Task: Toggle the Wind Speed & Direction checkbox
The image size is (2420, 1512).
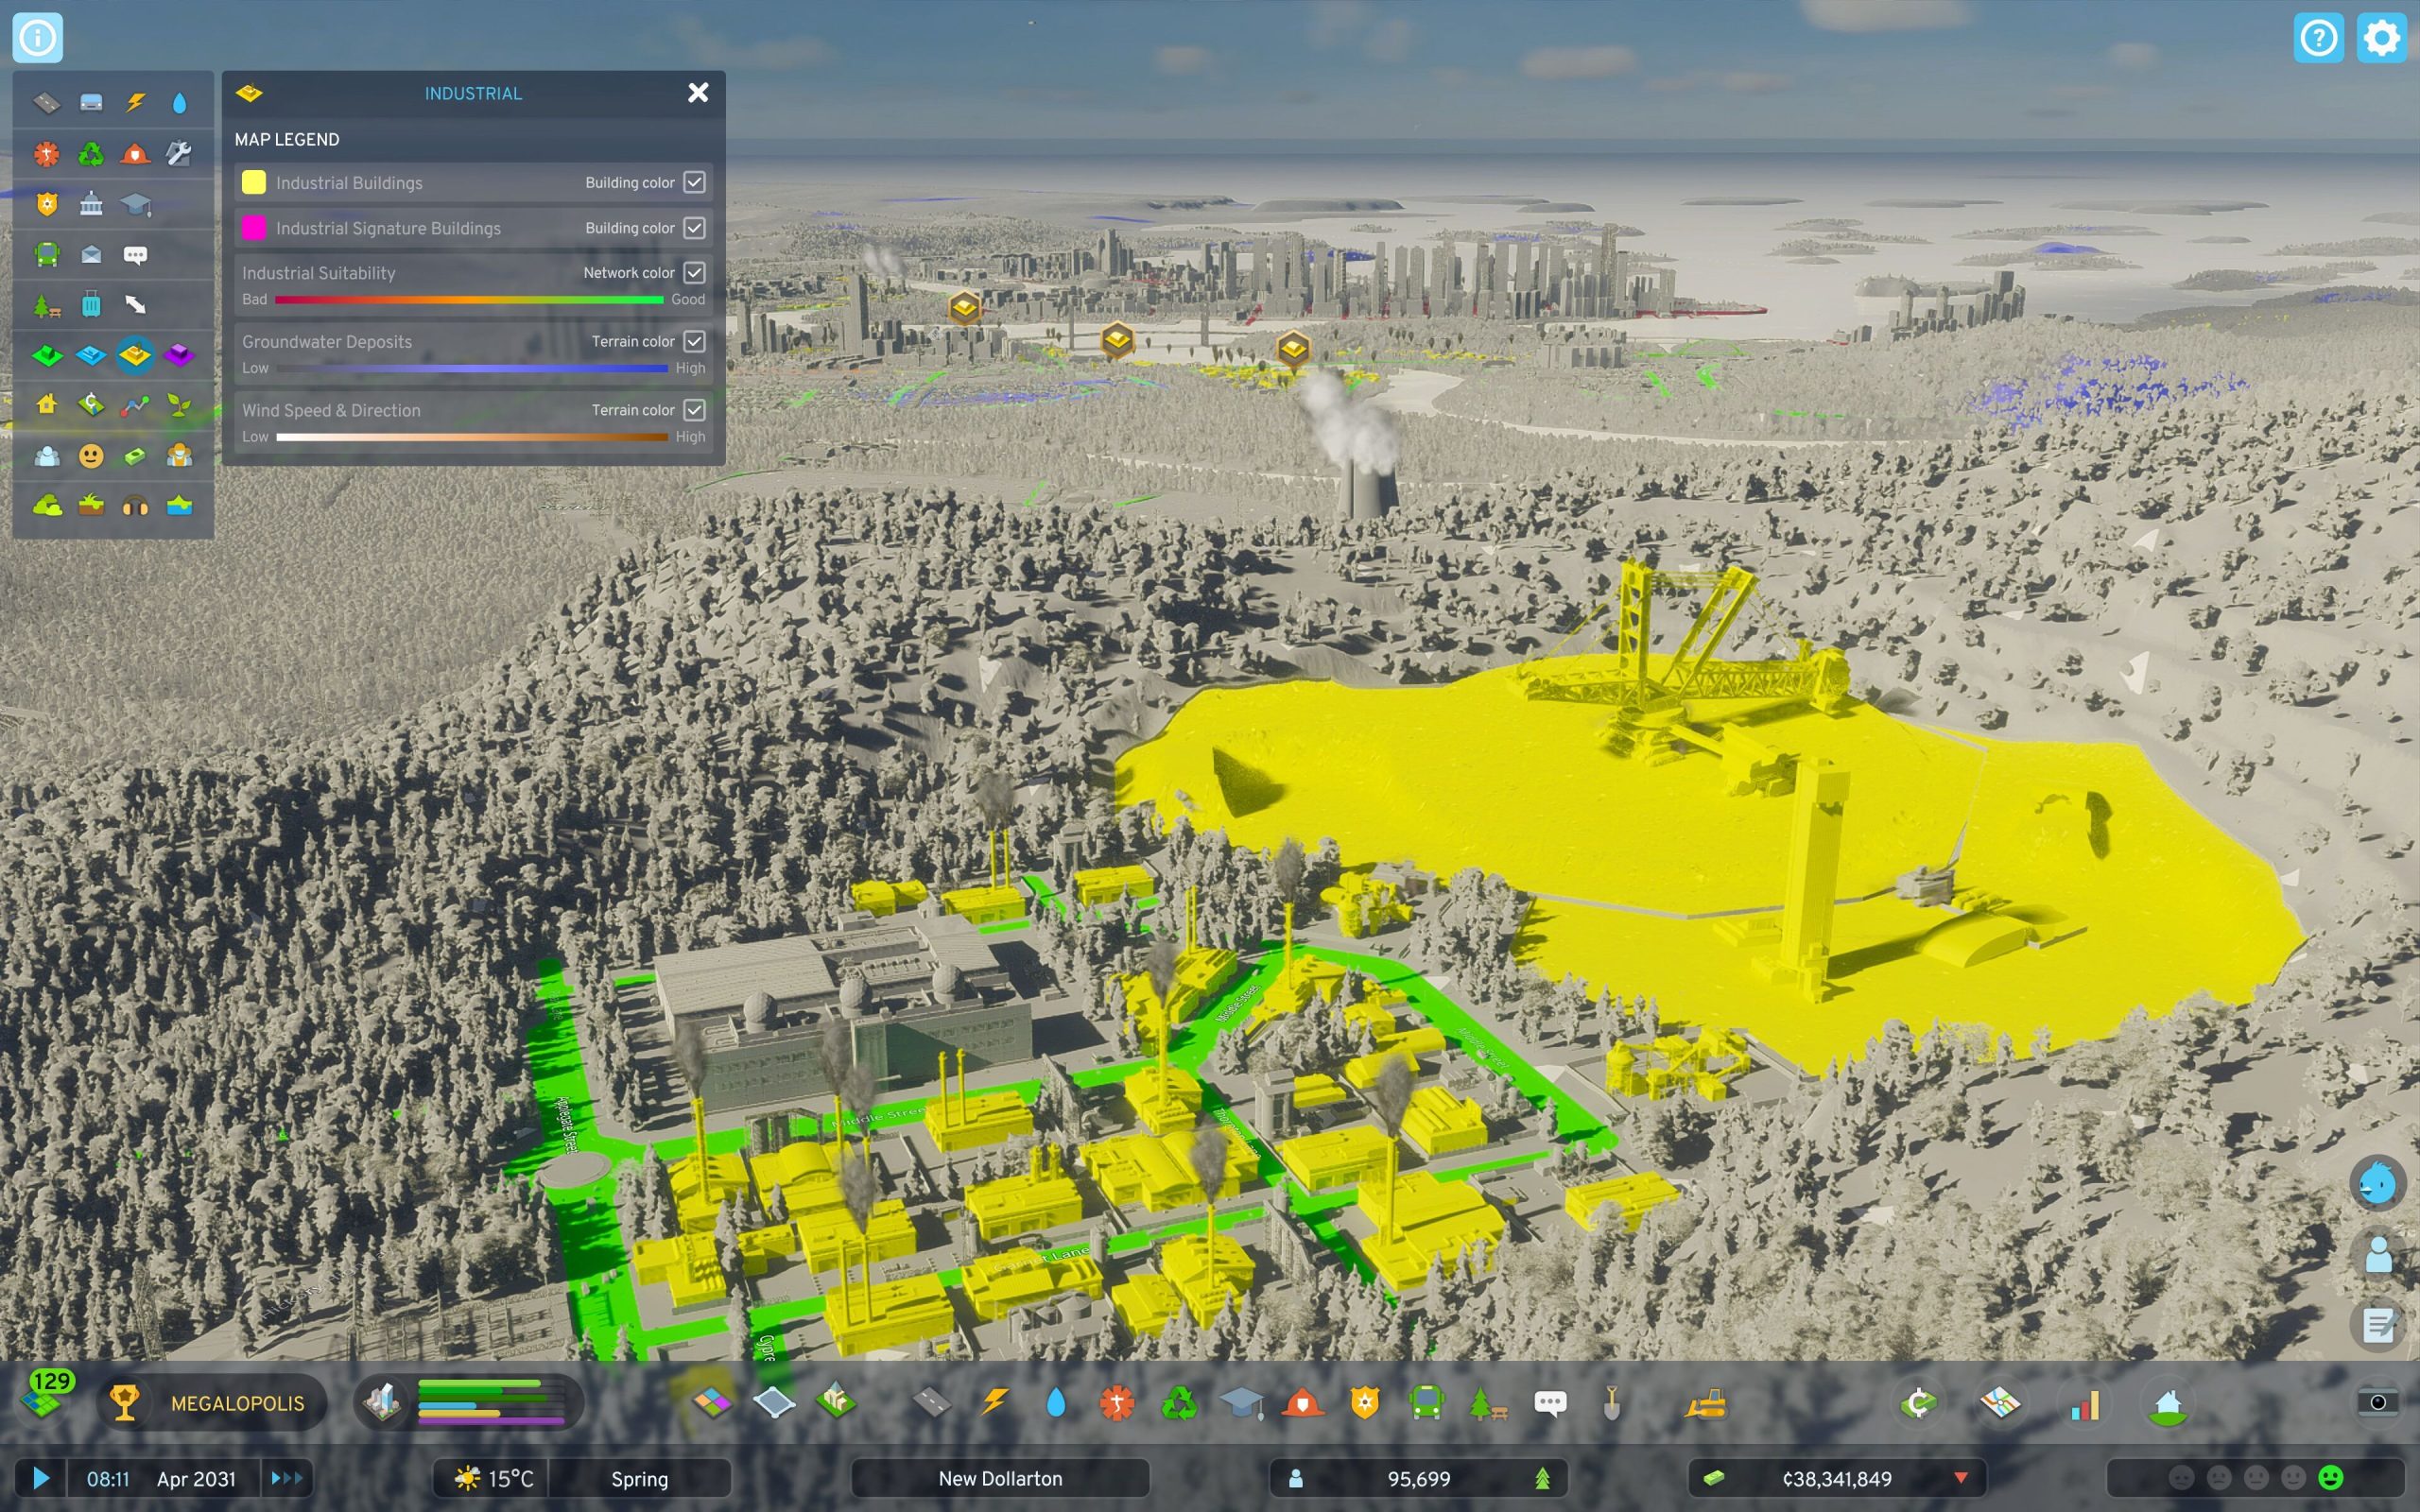Action: (x=697, y=409)
